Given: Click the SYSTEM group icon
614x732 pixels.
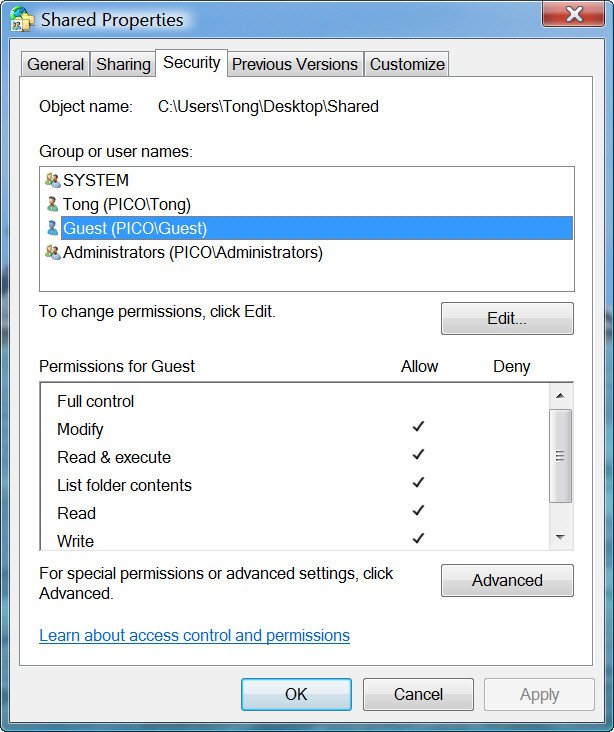Looking at the screenshot, I should [x=52, y=181].
